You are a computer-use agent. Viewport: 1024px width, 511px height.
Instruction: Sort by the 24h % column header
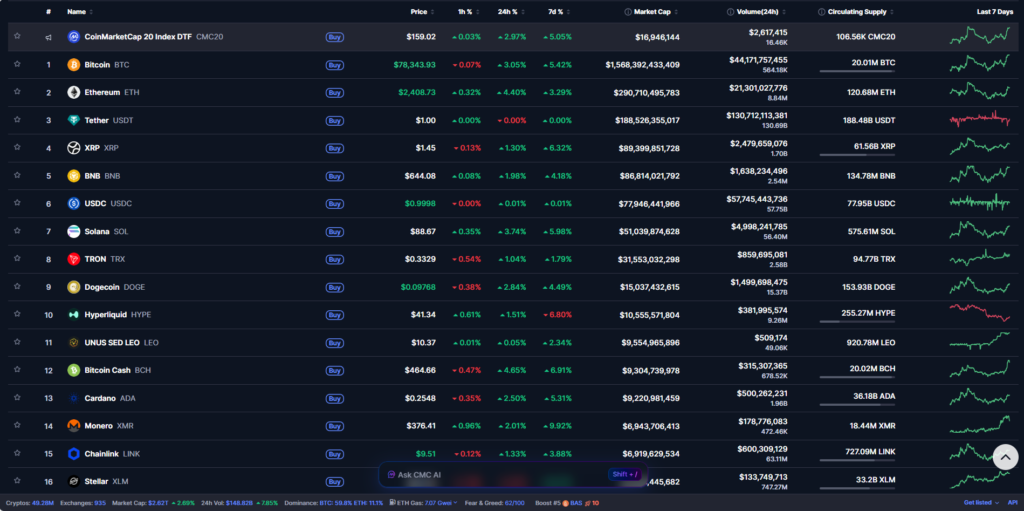pyautogui.click(x=510, y=12)
